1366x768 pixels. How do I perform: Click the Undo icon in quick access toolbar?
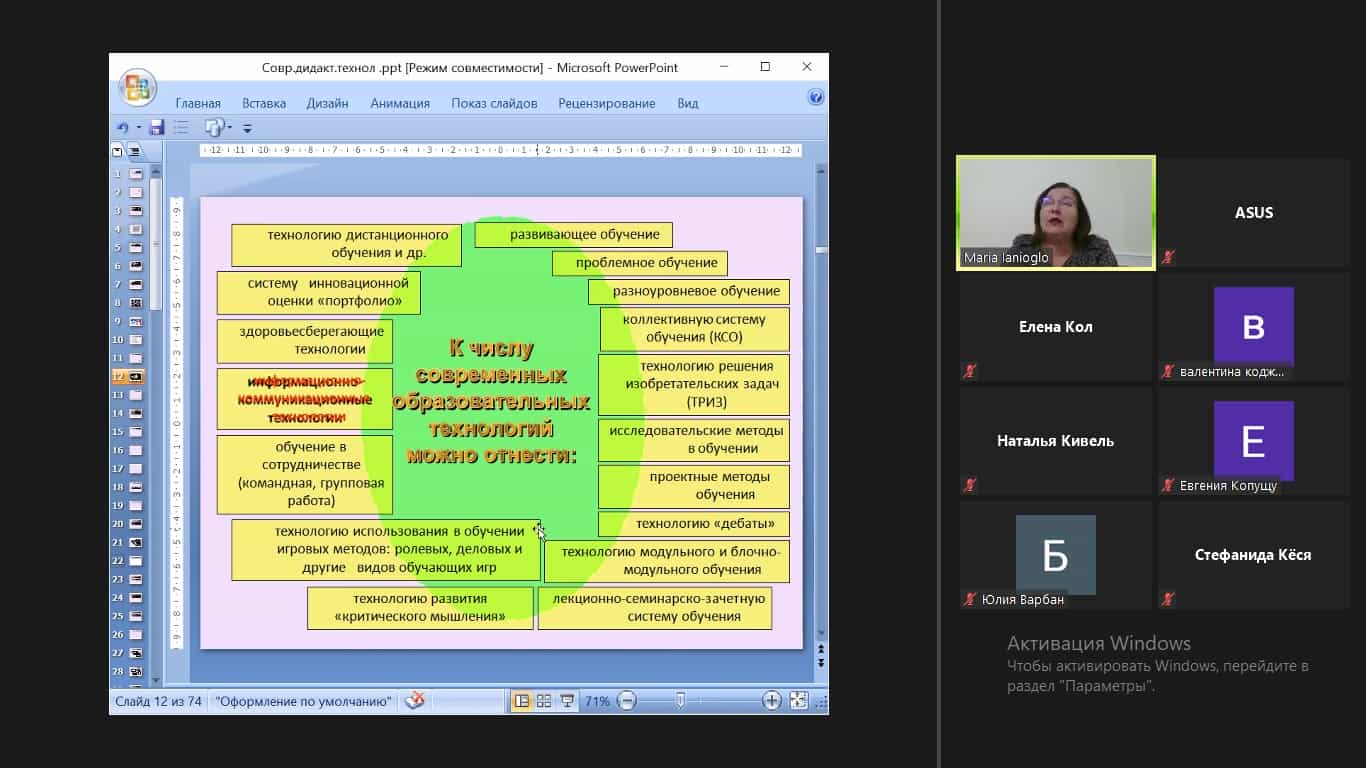pyautogui.click(x=123, y=128)
